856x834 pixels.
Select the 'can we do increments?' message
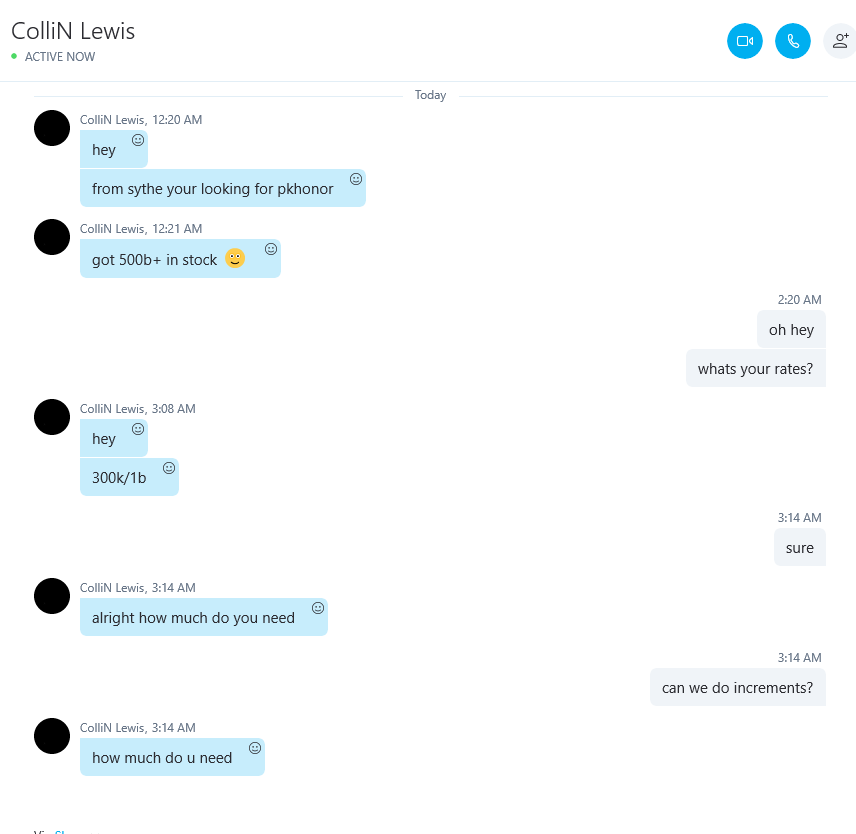[x=738, y=687]
